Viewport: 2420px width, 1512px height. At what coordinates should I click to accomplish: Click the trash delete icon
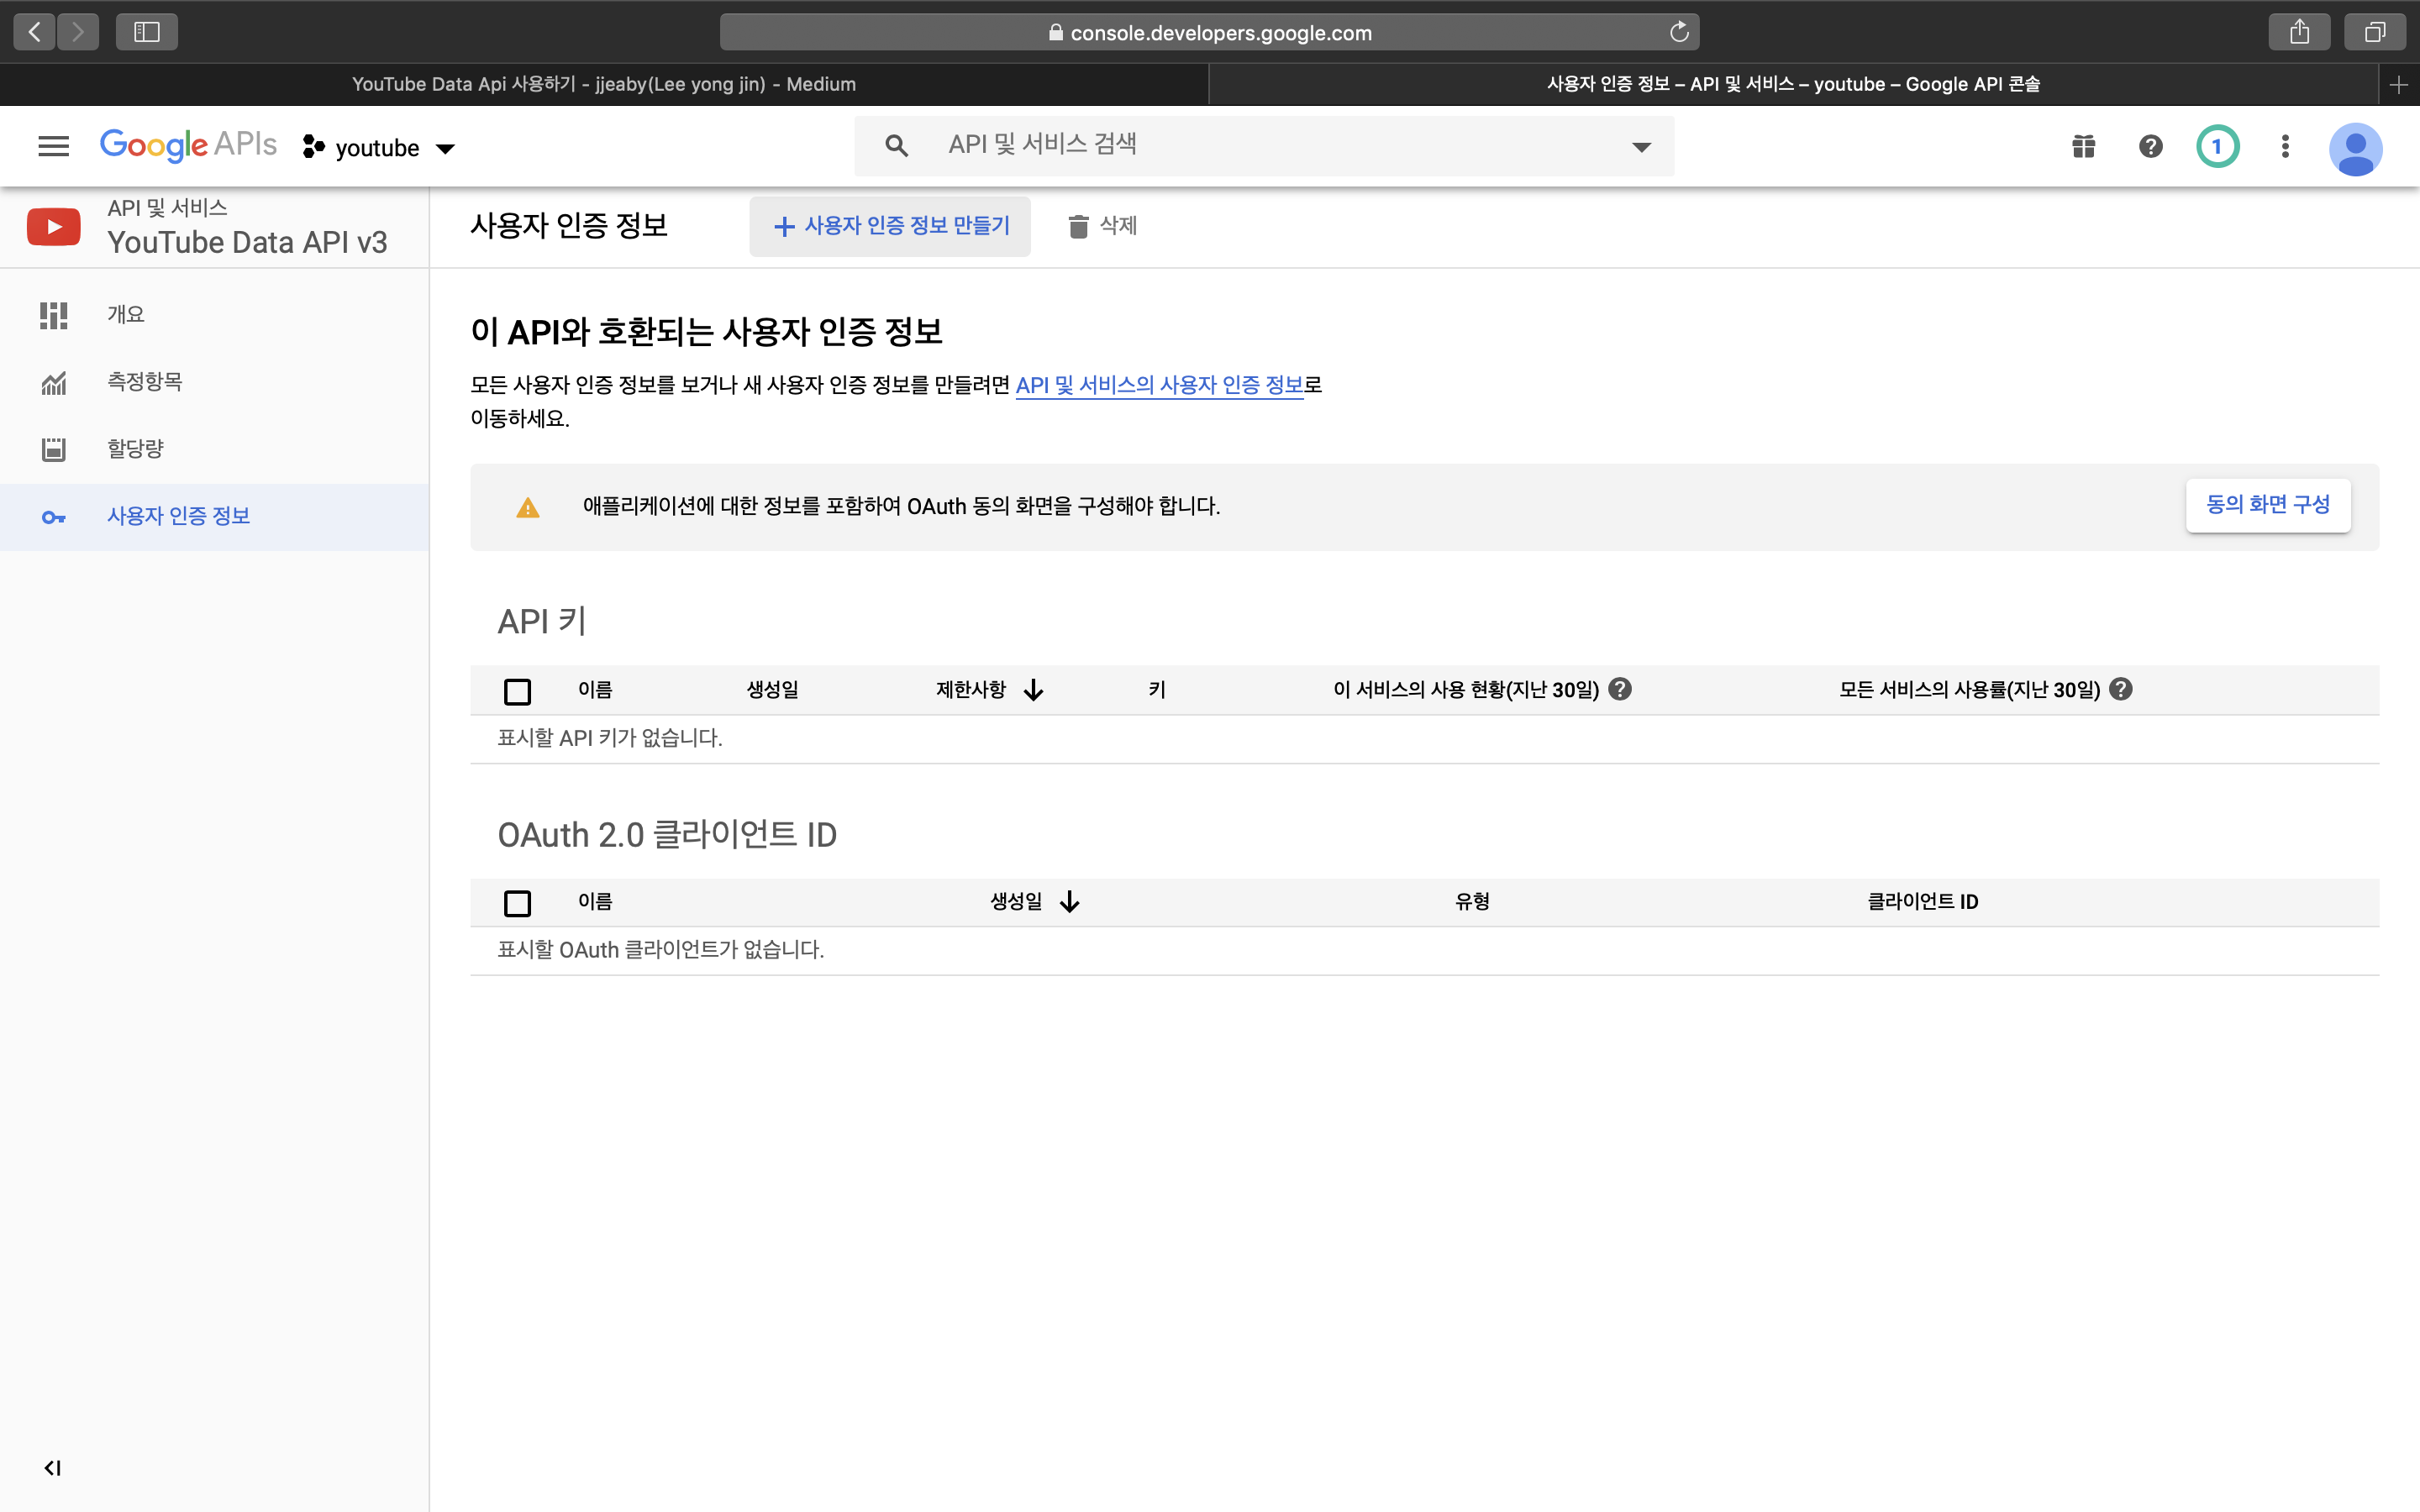[1078, 226]
